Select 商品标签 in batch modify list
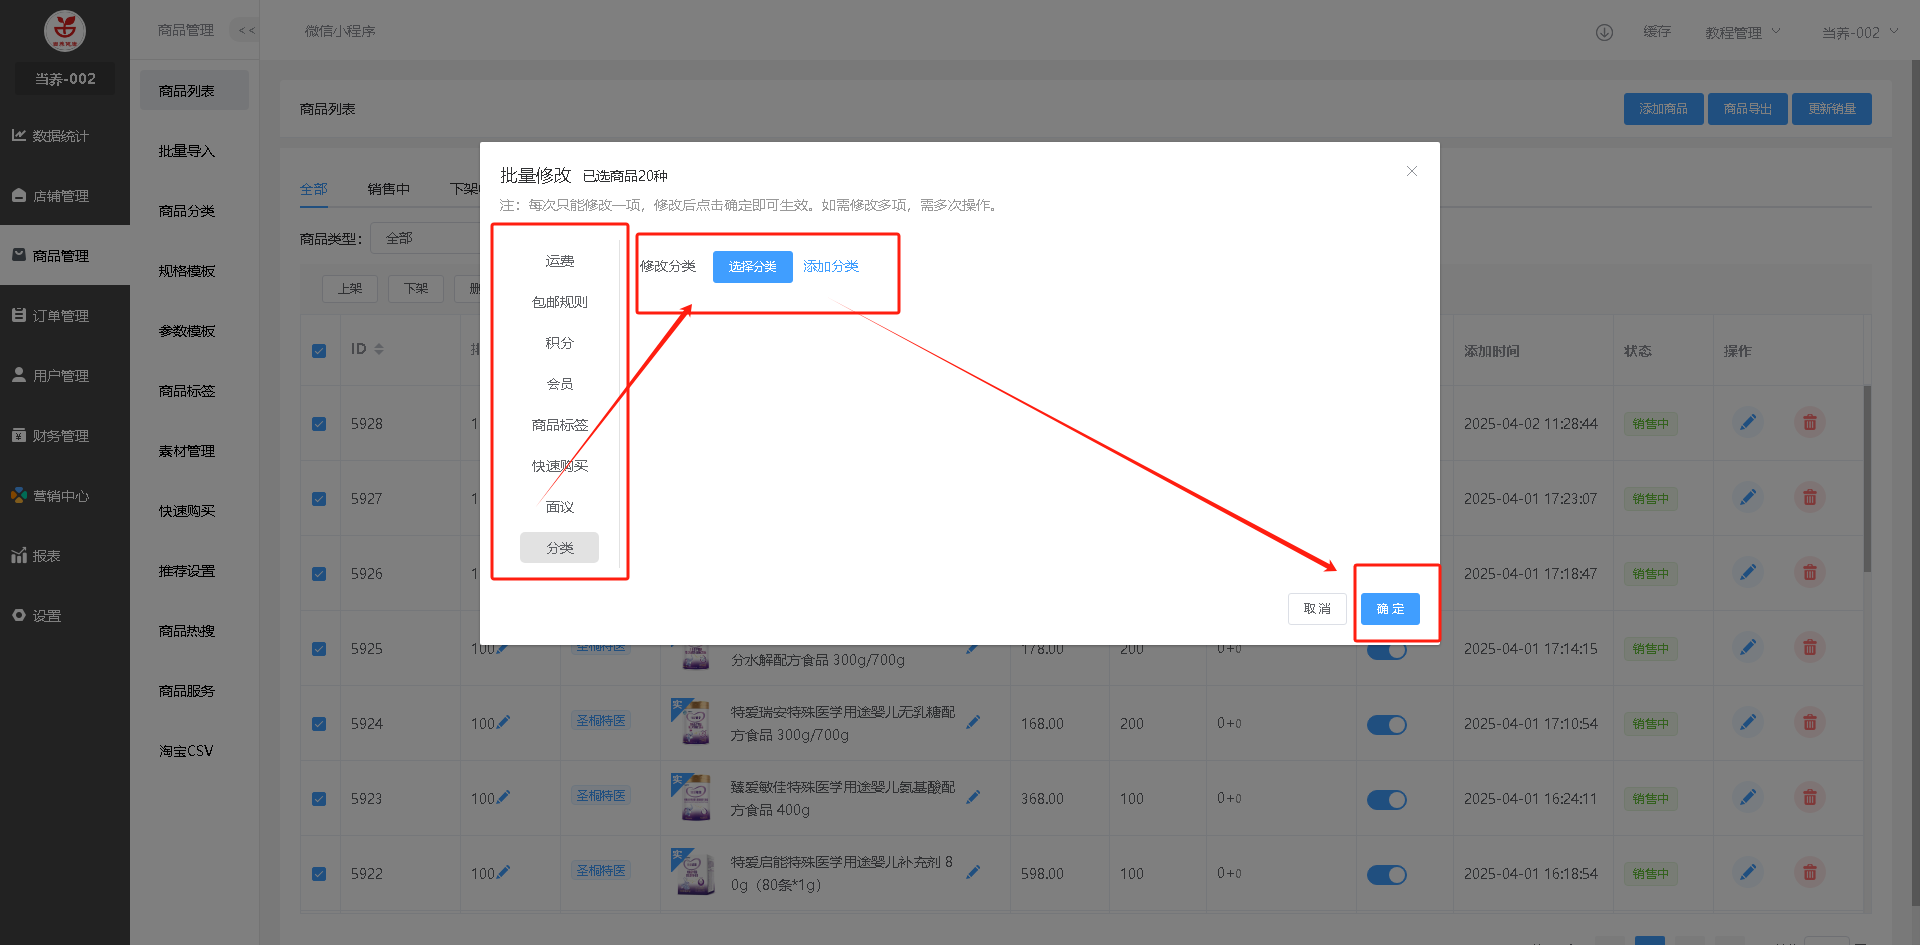1920x945 pixels. coord(559,425)
